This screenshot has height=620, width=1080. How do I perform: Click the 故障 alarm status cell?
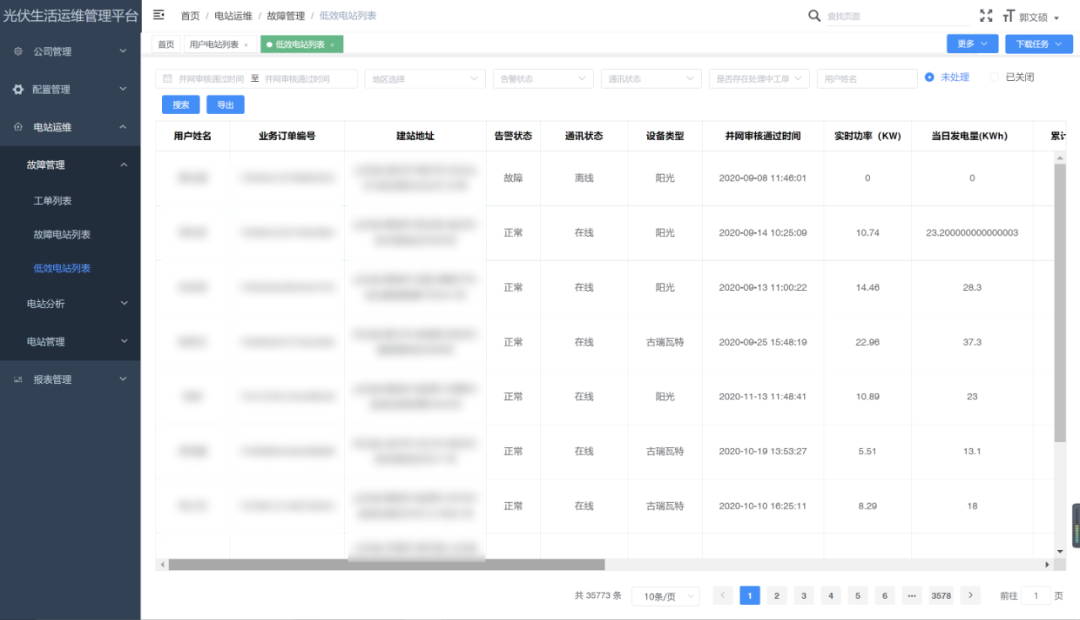513,178
